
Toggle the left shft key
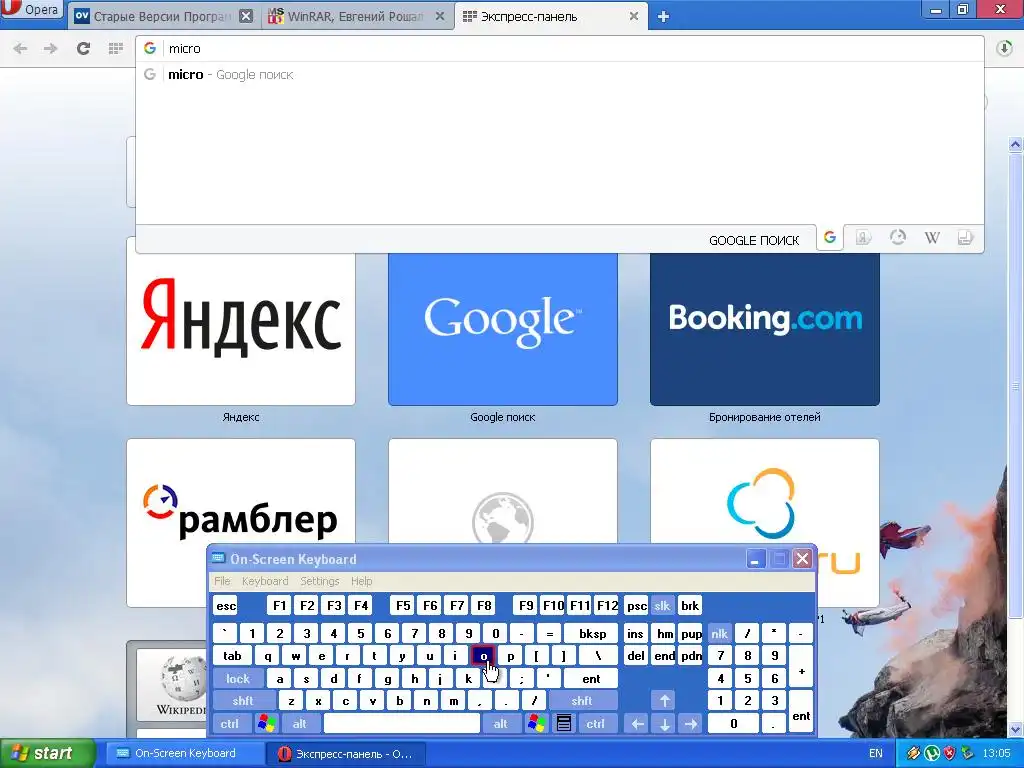(243, 701)
